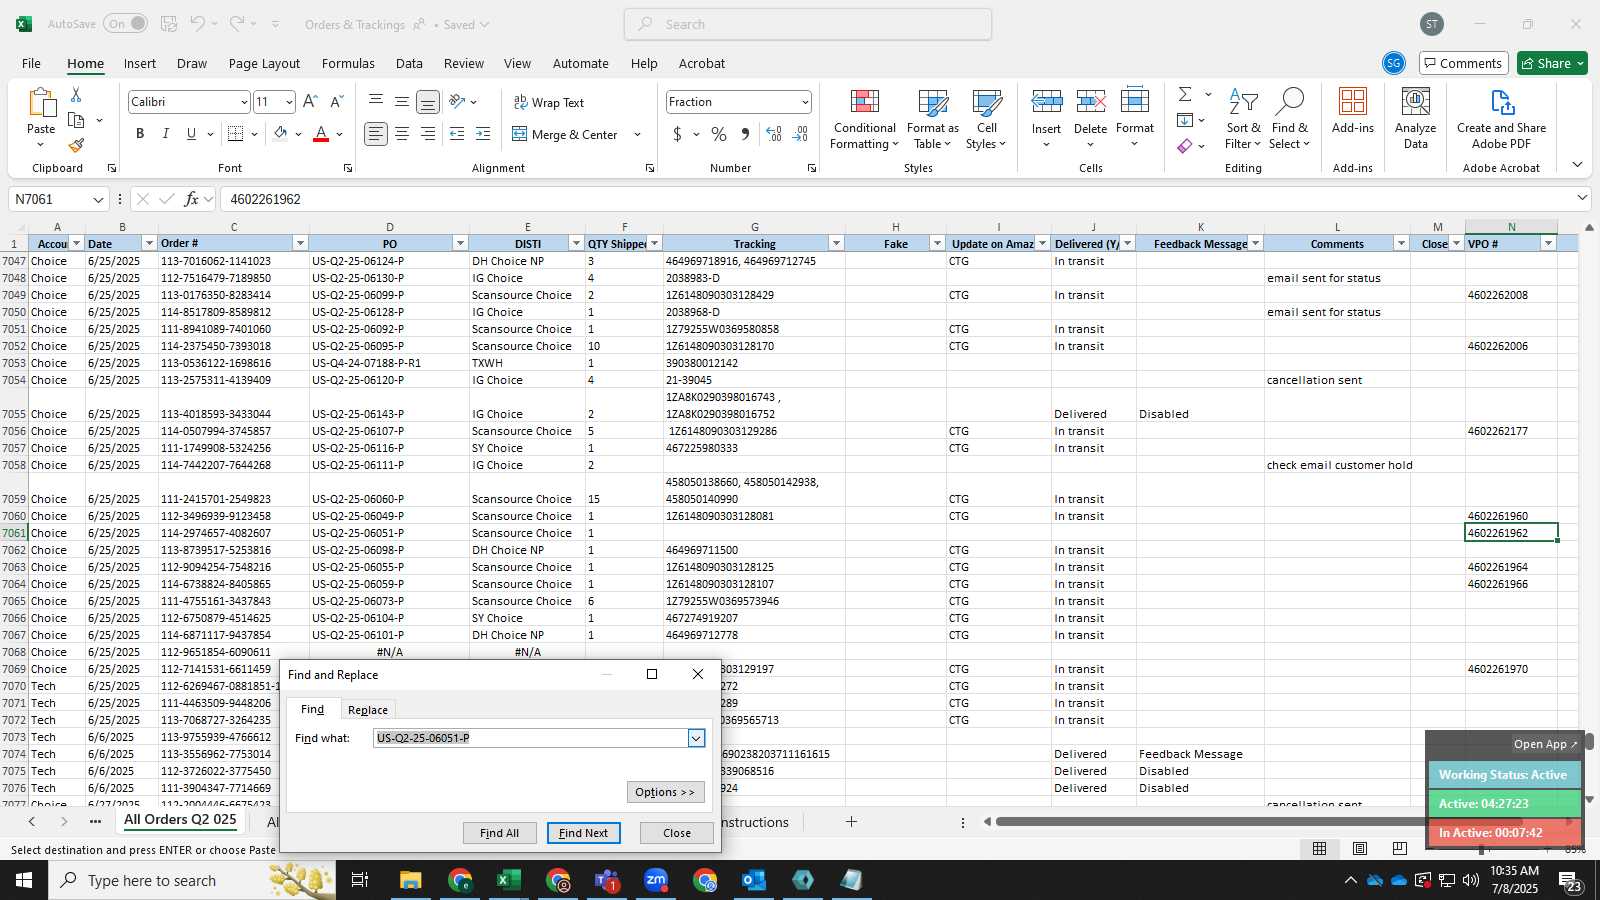Click AutoSum sigma icon
This screenshot has height=900, width=1600.
tap(1185, 94)
